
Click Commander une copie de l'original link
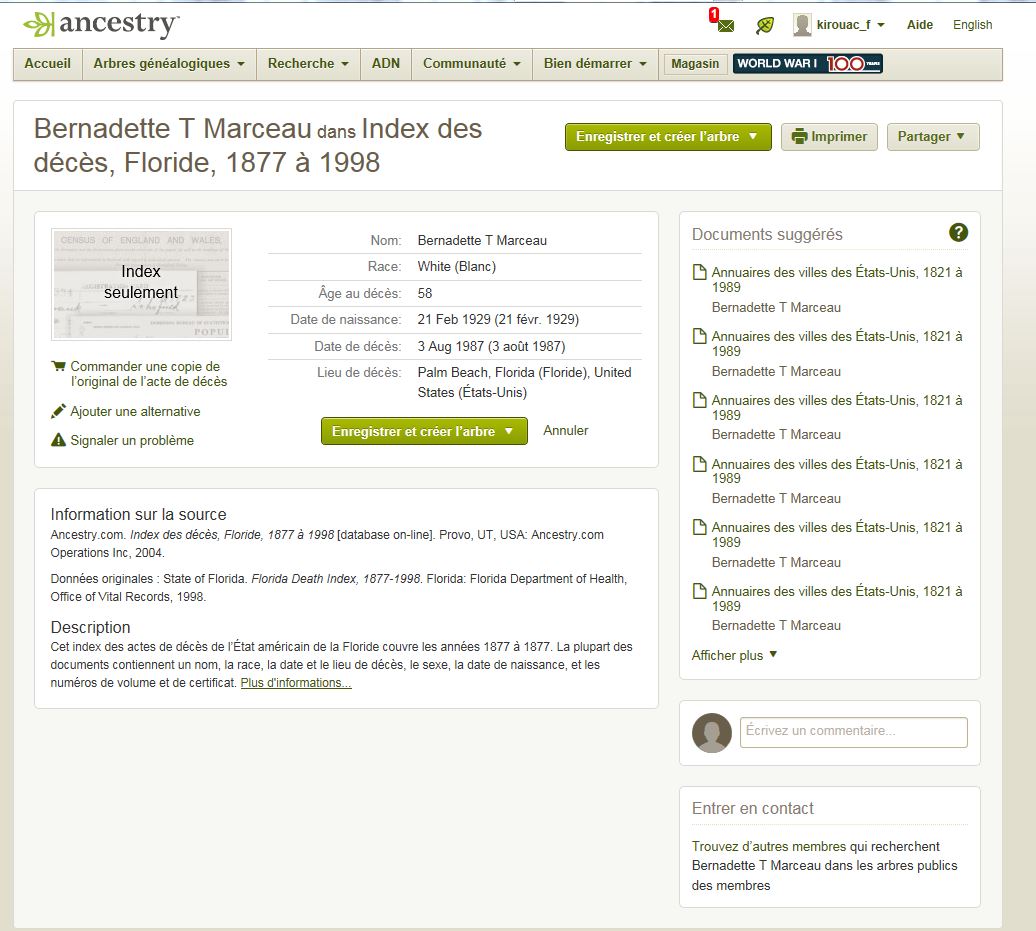[149, 374]
